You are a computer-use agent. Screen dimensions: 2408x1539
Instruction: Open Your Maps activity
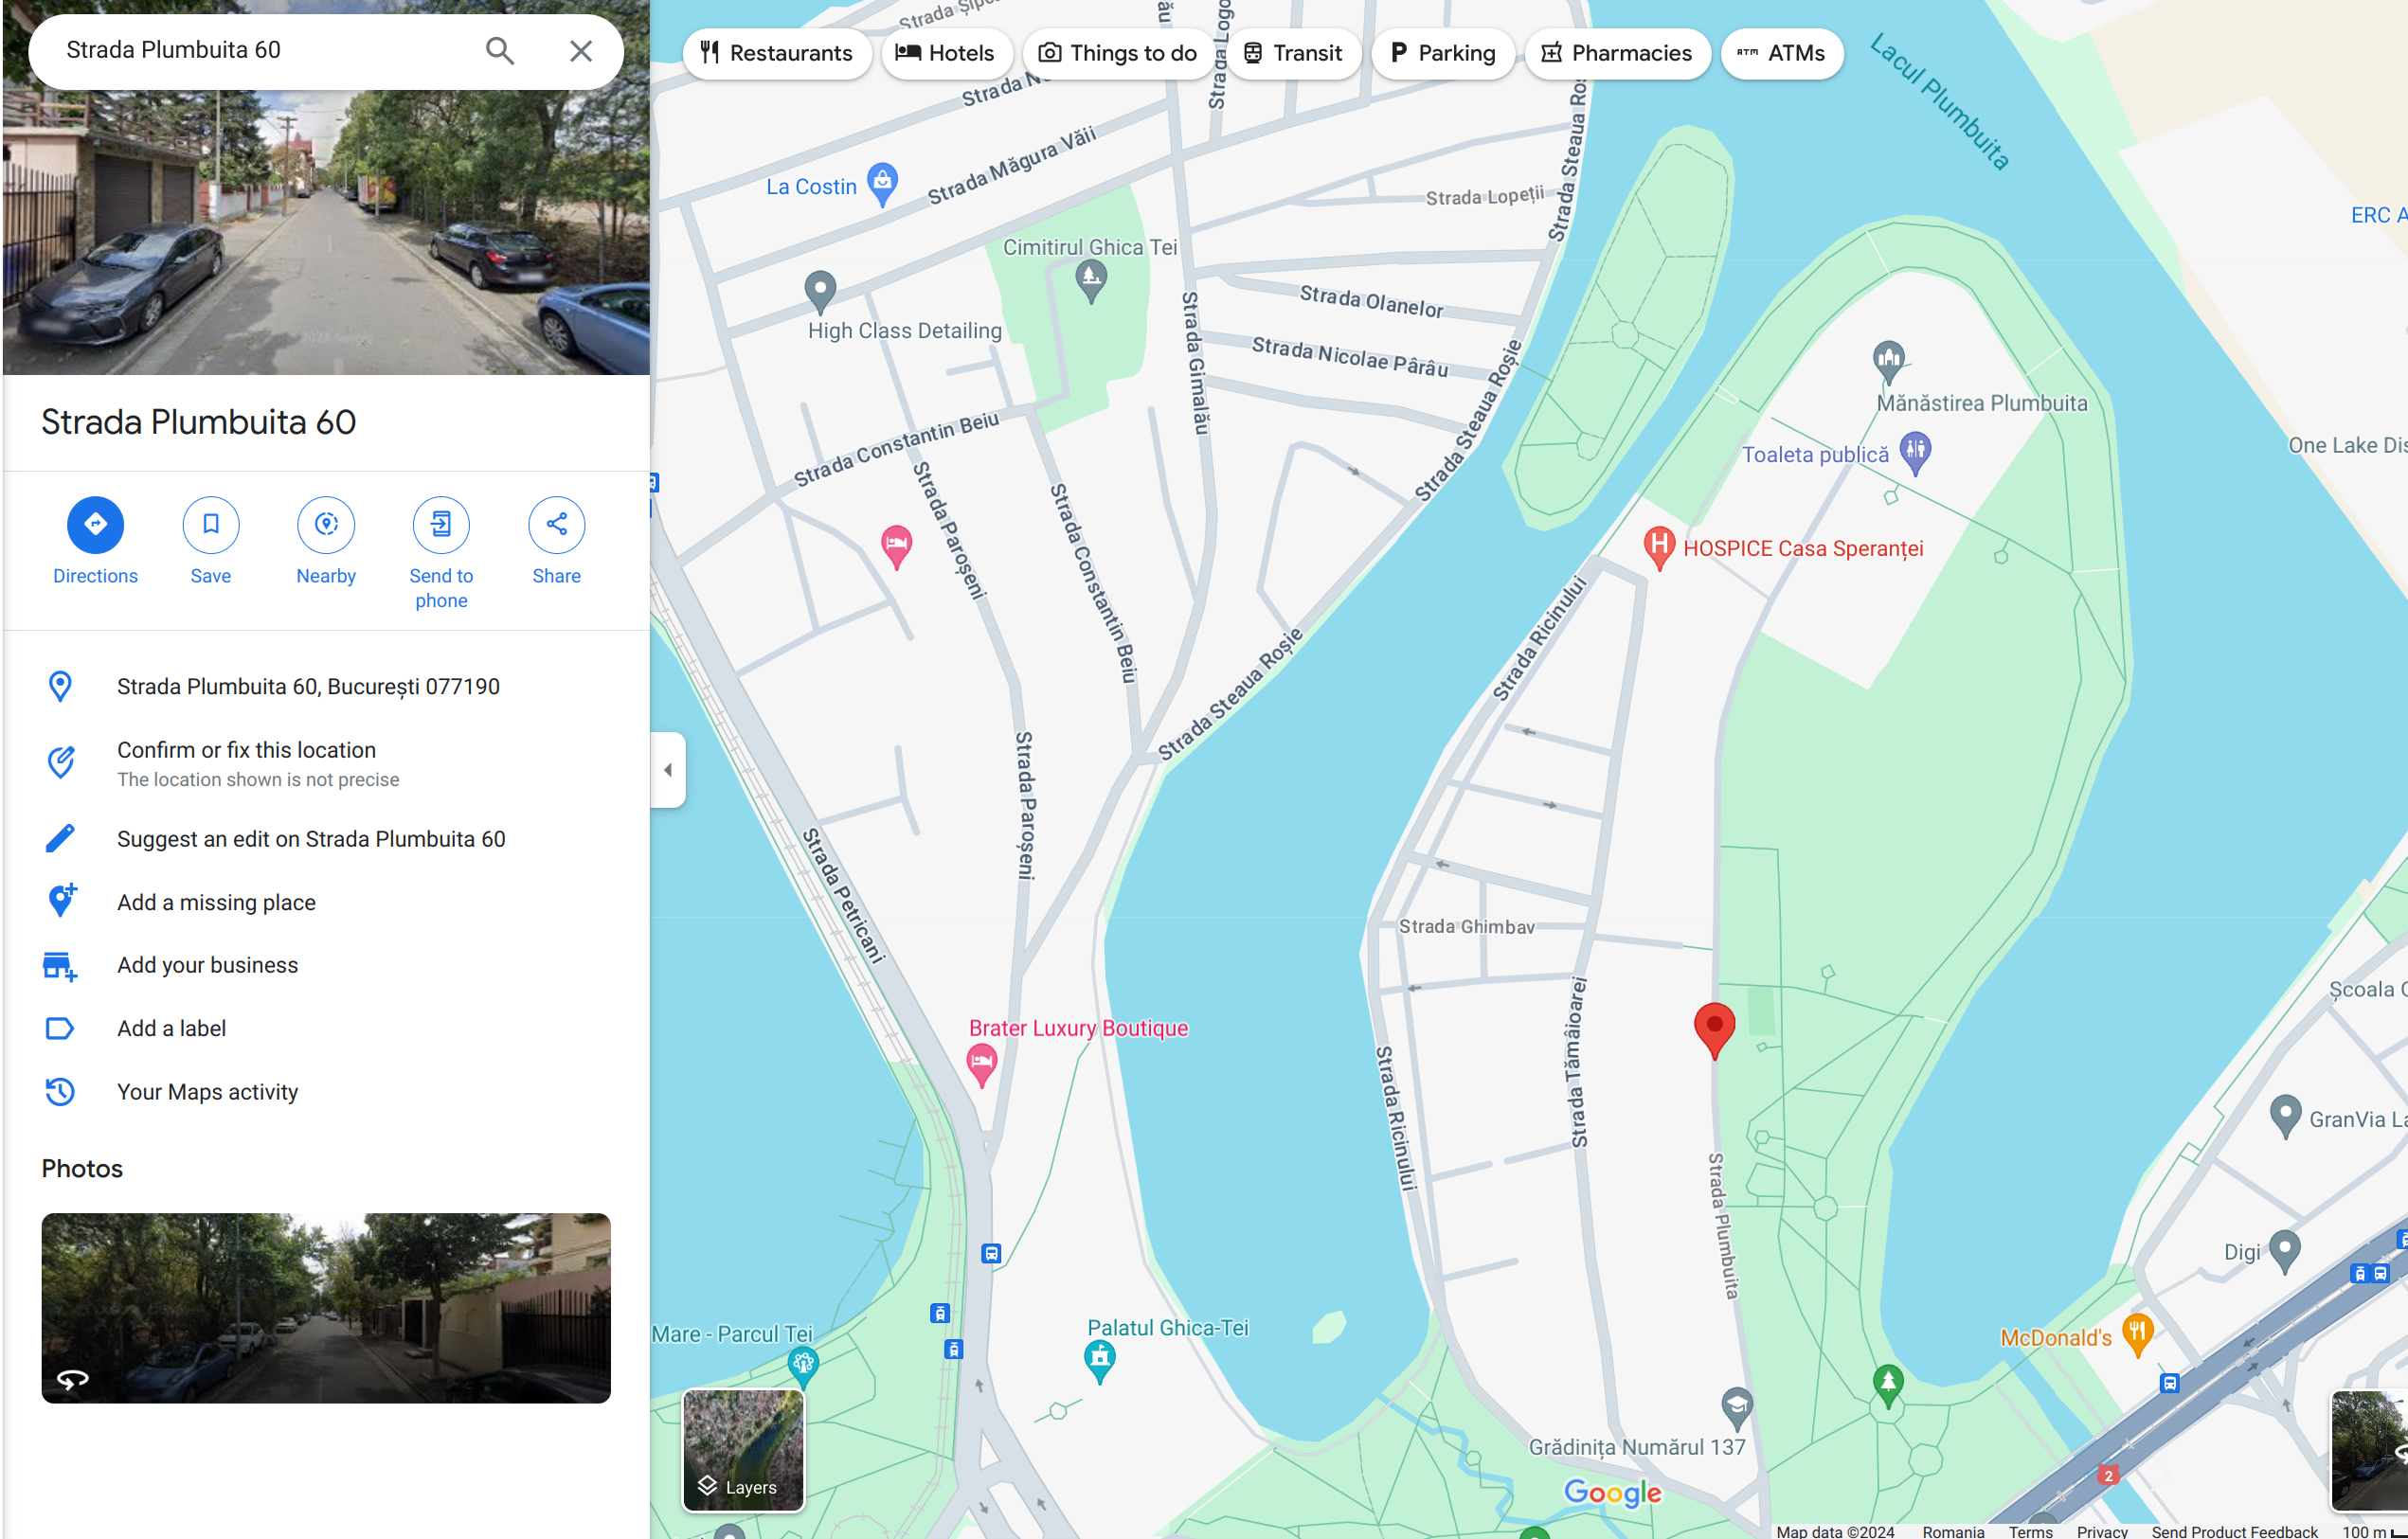207,1092
